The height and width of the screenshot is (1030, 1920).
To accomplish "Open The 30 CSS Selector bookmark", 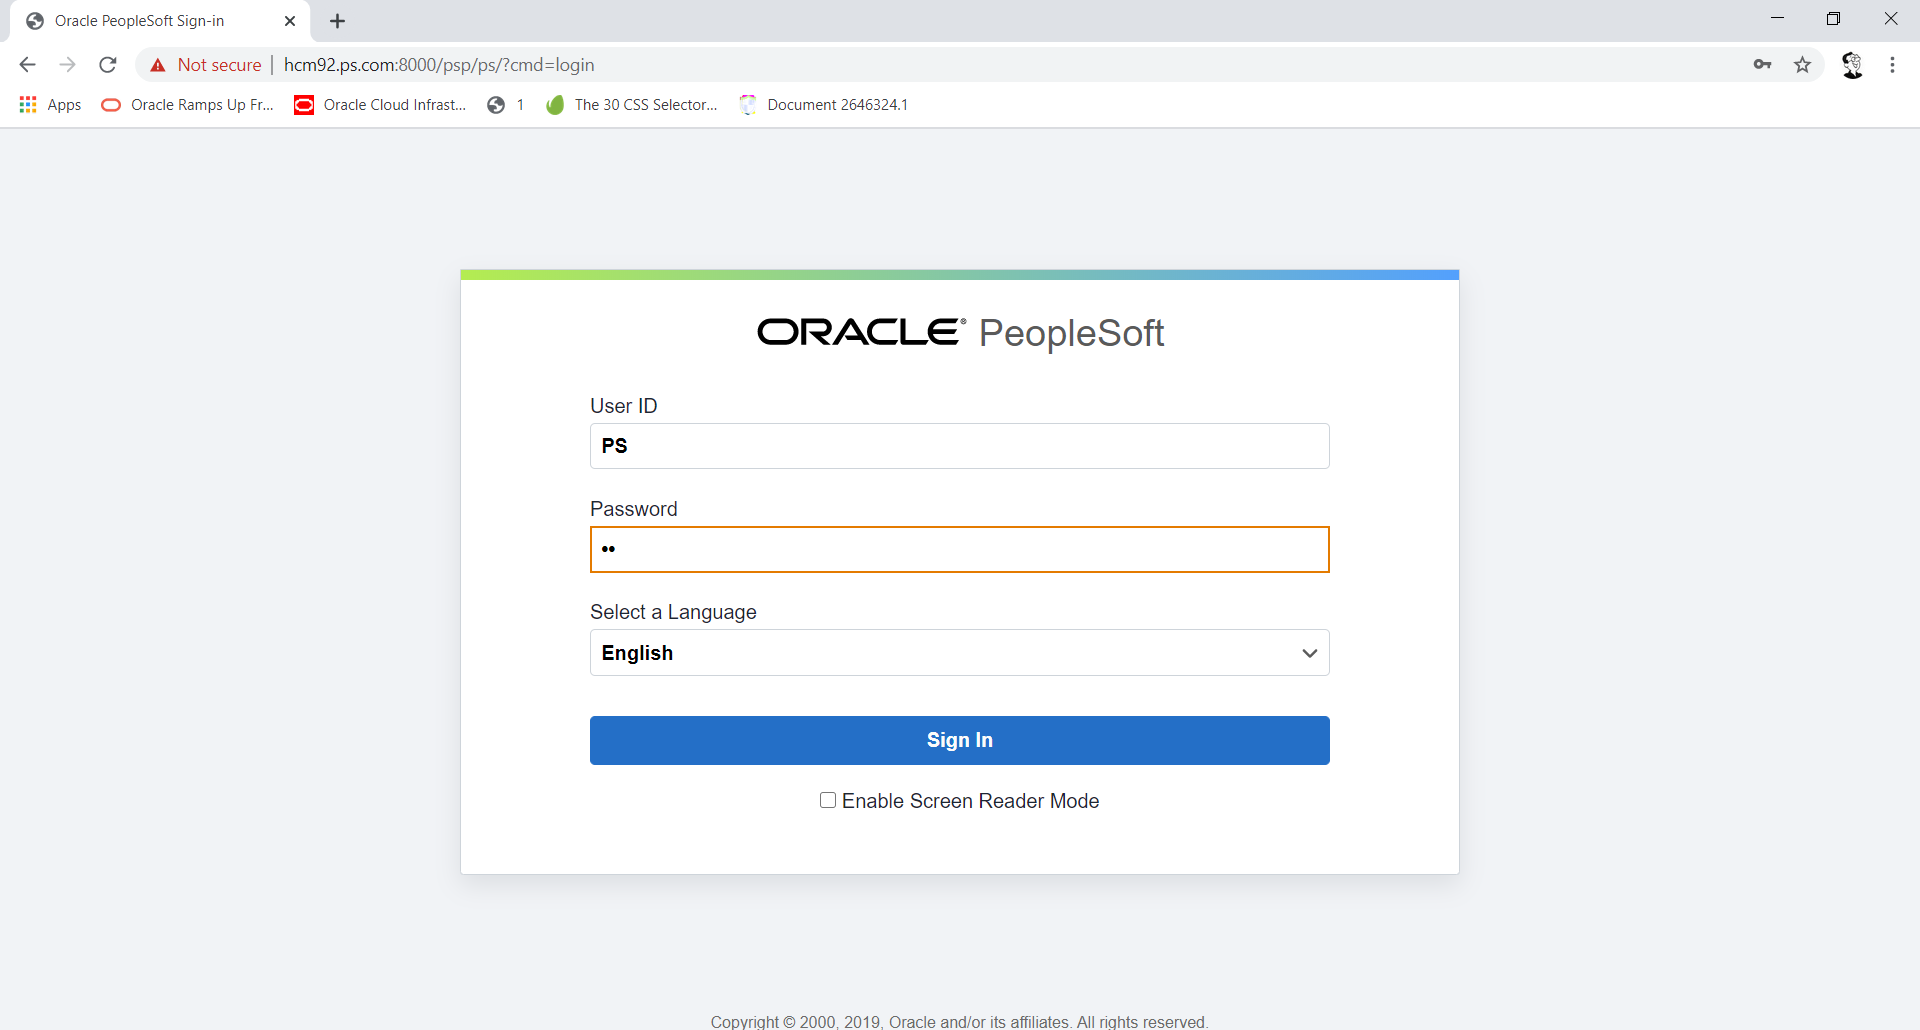I will pyautogui.click(x=632, y=105).
